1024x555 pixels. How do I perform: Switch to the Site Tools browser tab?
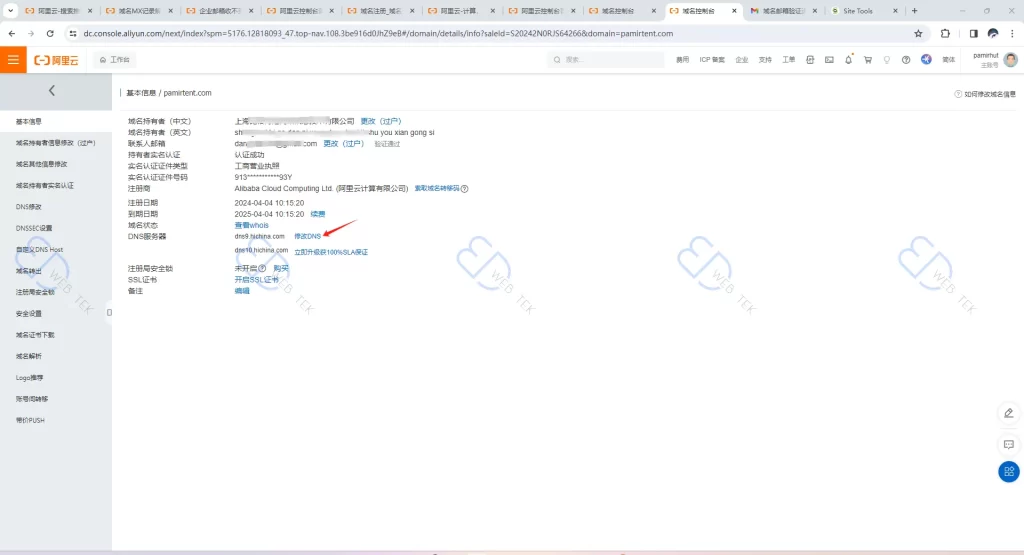click(858, 11)
